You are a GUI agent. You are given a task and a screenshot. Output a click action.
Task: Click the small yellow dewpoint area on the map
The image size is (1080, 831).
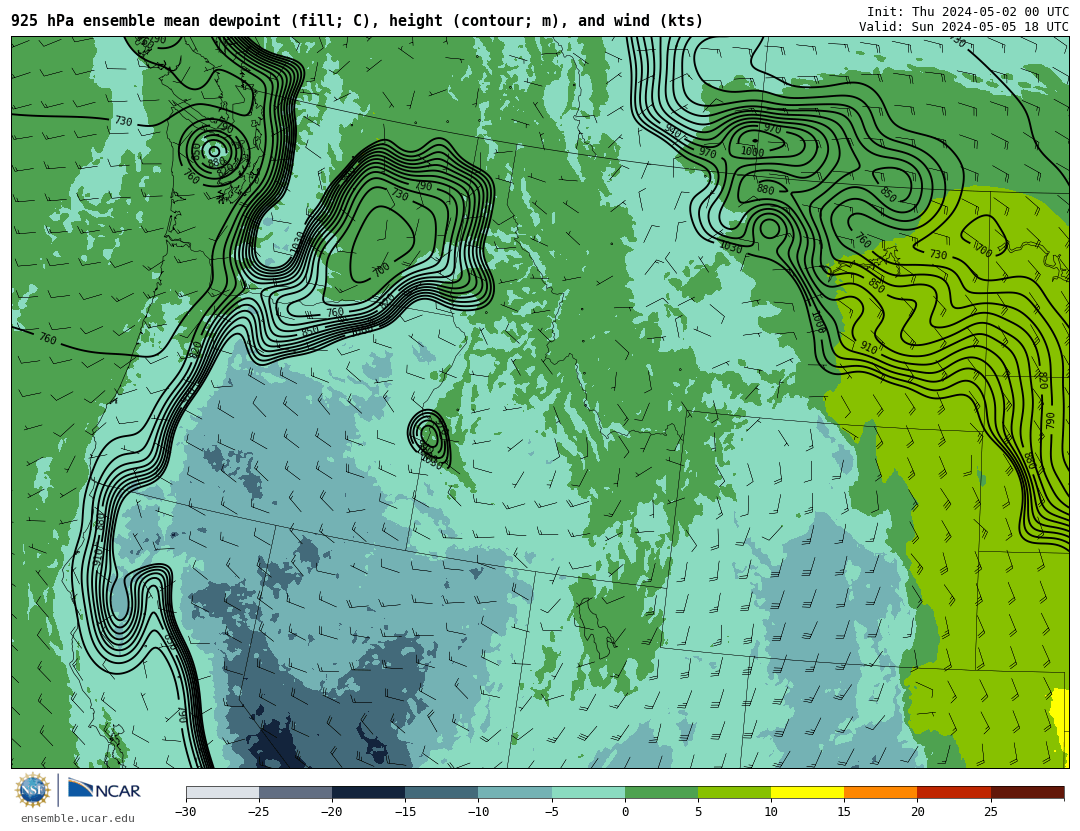point(1060,718)
